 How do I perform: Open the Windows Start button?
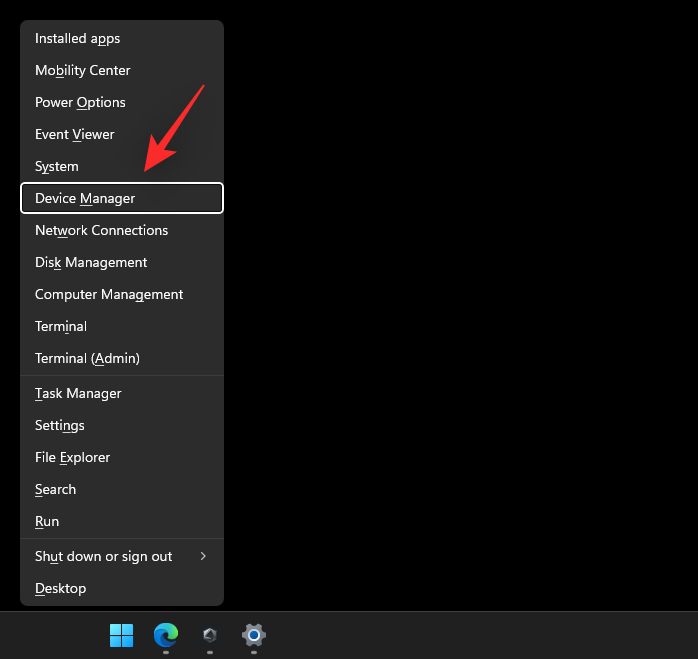(x=122, y=635)
